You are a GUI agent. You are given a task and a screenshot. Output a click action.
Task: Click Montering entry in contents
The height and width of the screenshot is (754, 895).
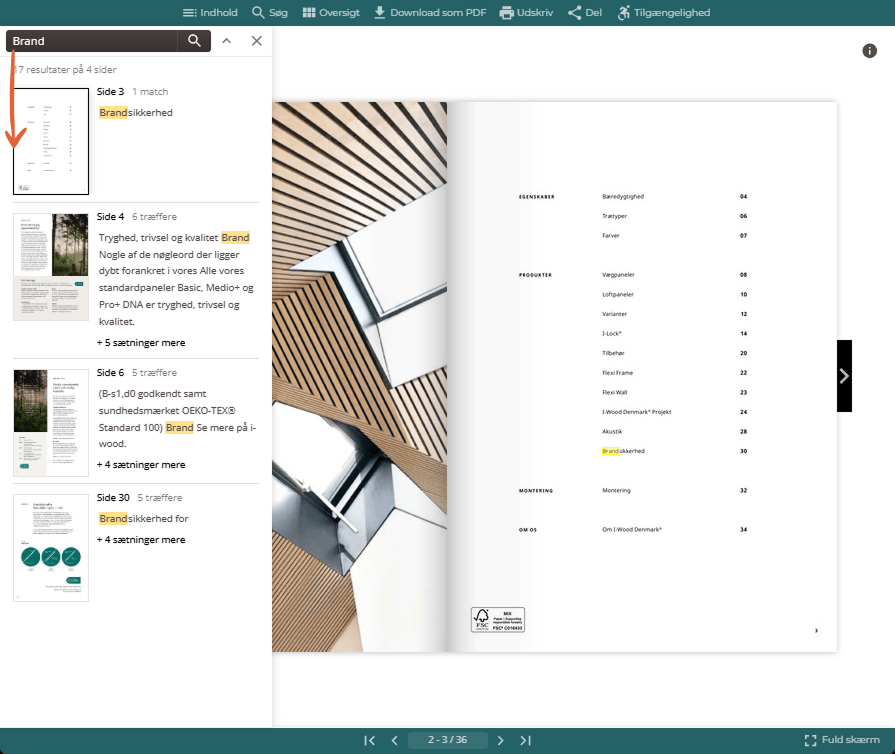tap(616, 490)
